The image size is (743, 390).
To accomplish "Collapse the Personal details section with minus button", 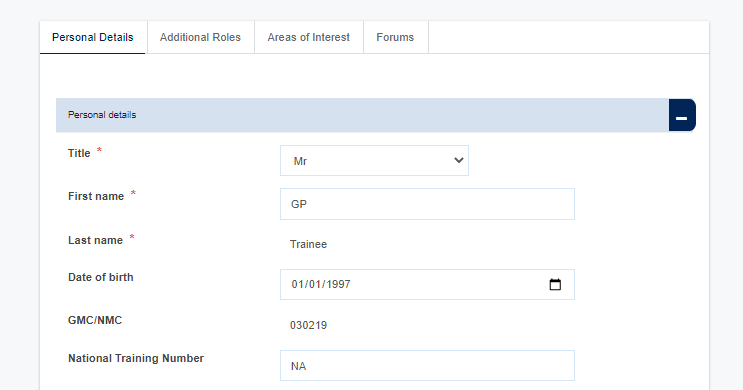I will [x=682, y=115].
